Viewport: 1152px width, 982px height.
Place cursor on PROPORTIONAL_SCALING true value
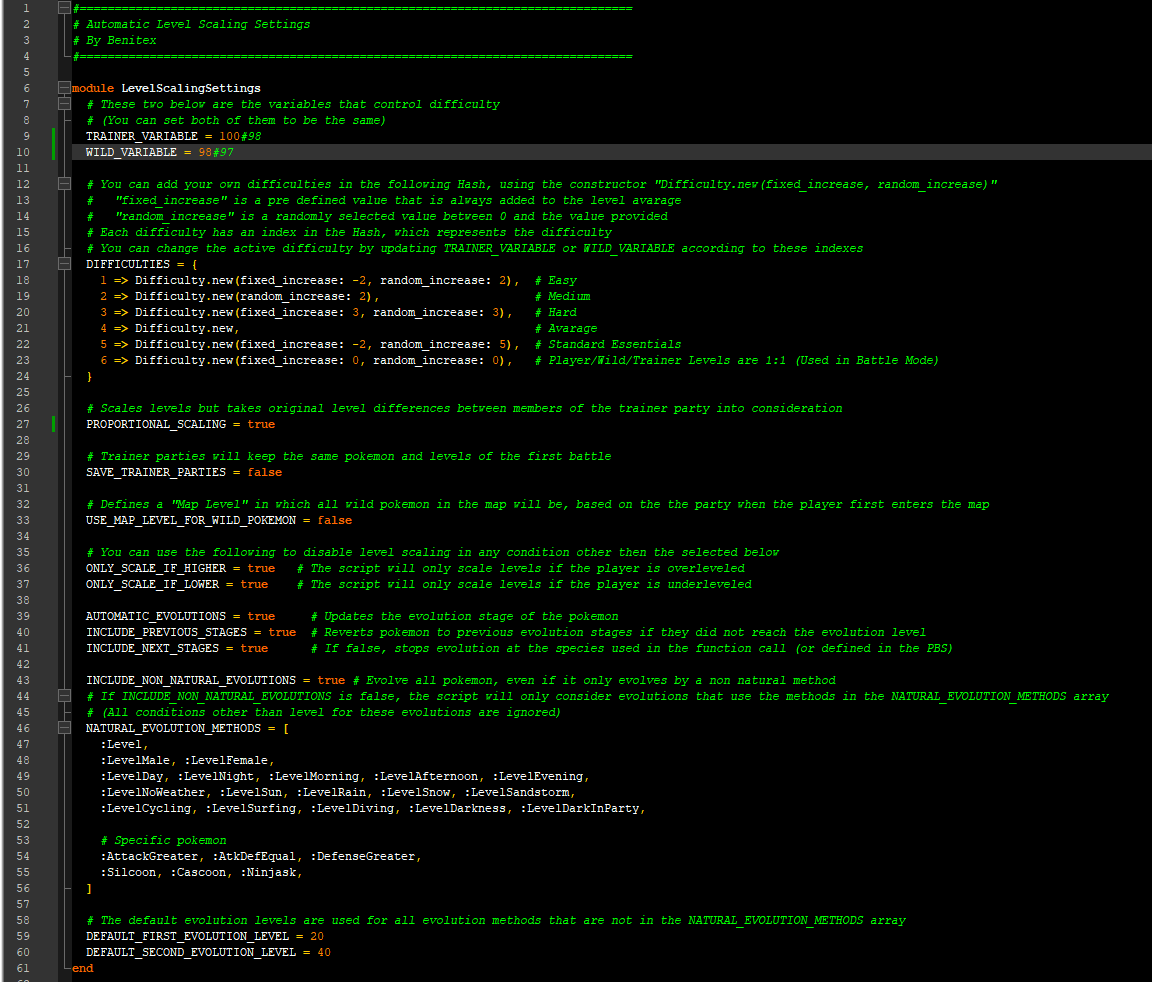click(x=261, y=424)
